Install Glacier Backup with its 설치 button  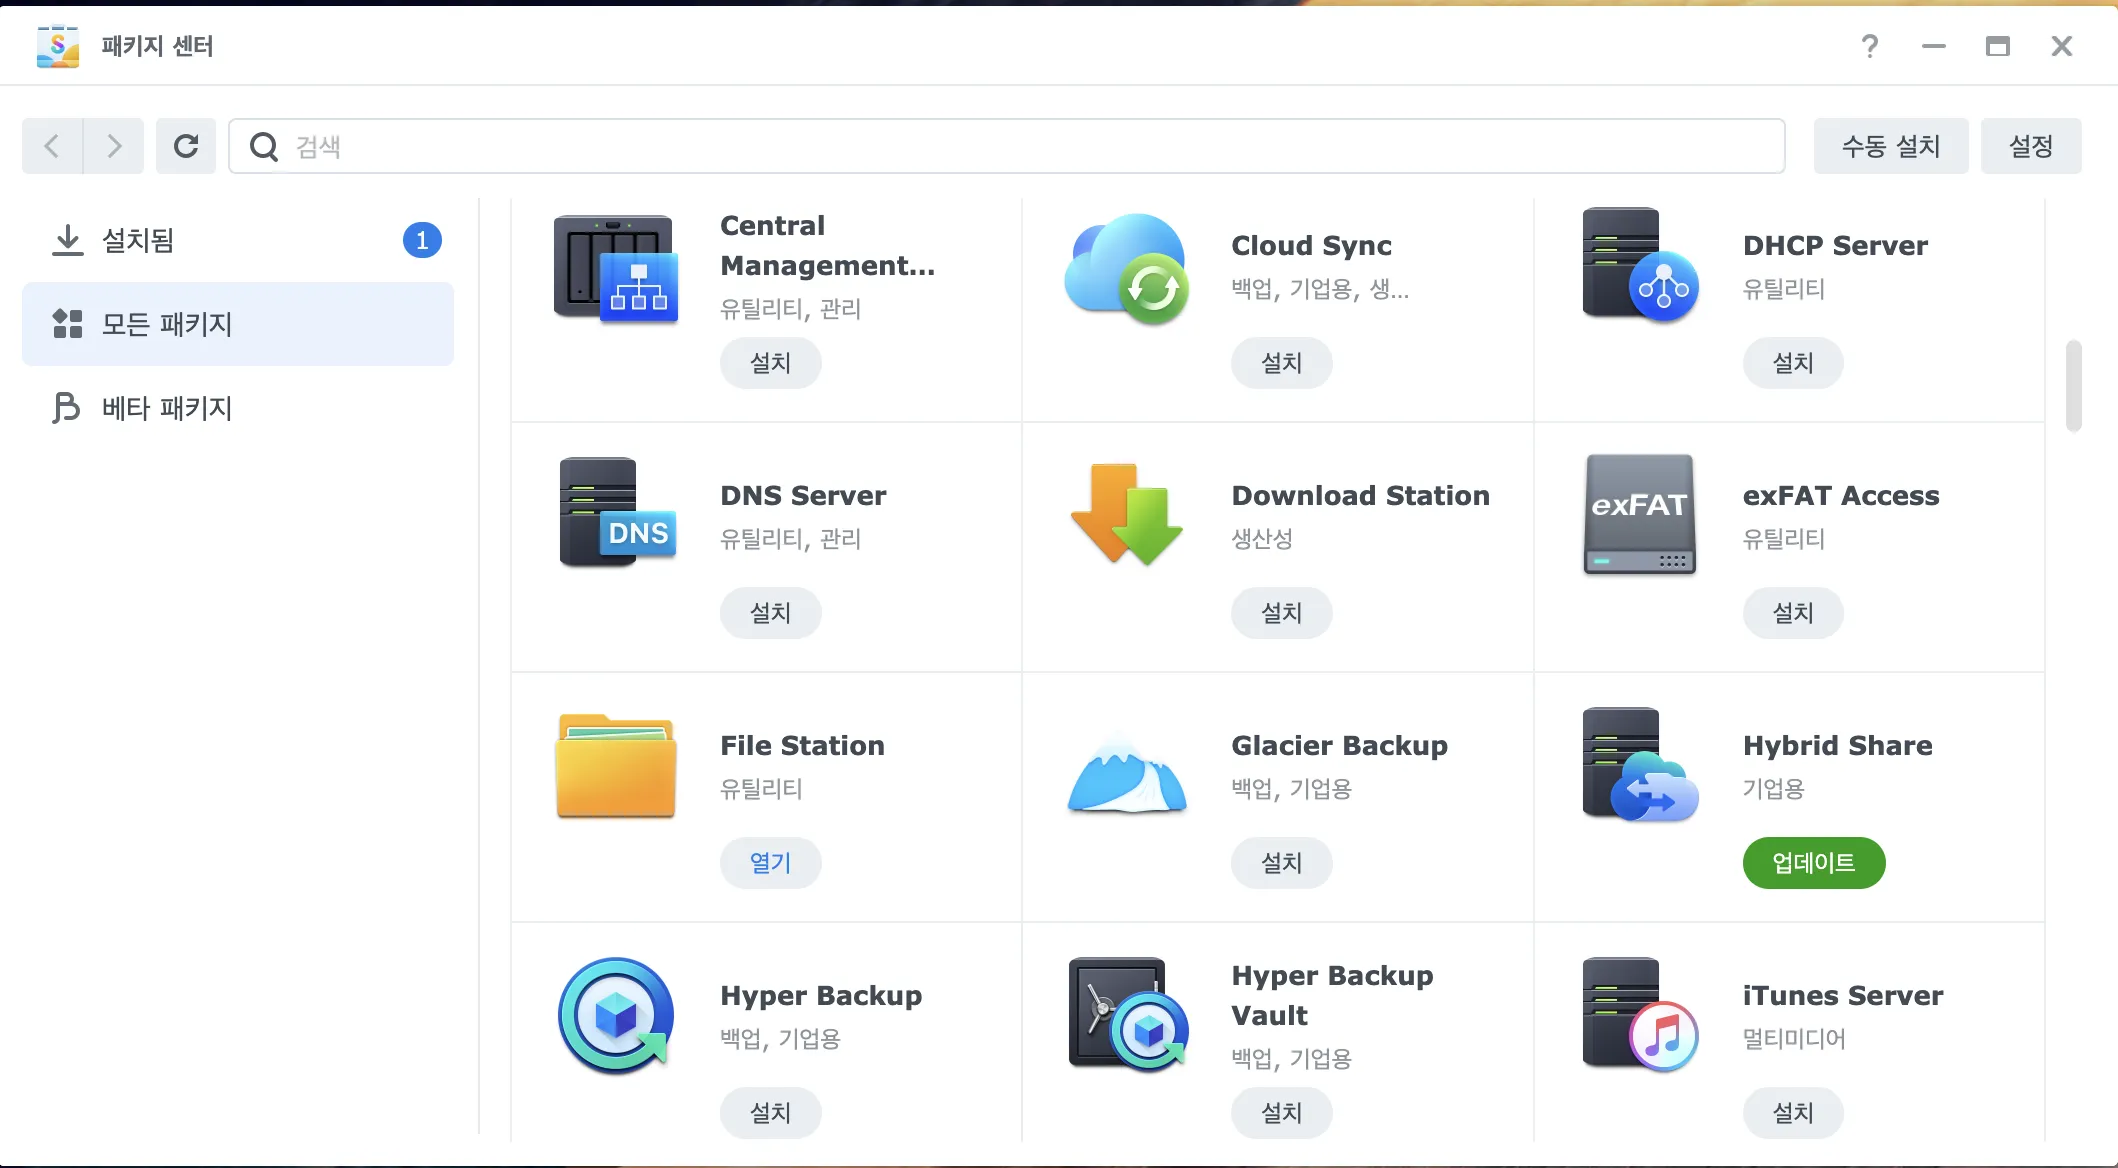pyautogui.click(x=1281, y=863)
